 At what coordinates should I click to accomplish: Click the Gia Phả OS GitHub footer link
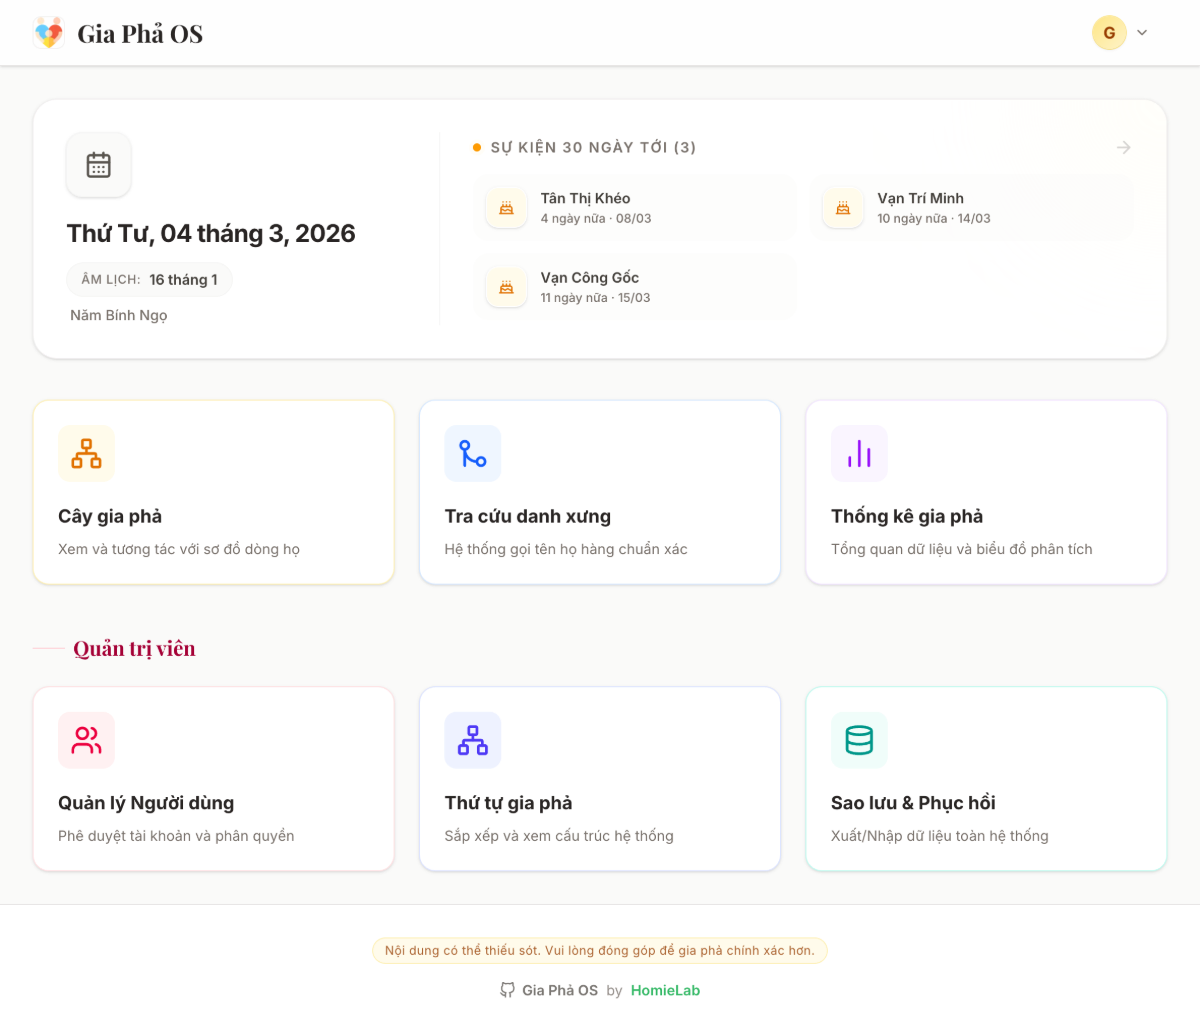coord(549,990)
